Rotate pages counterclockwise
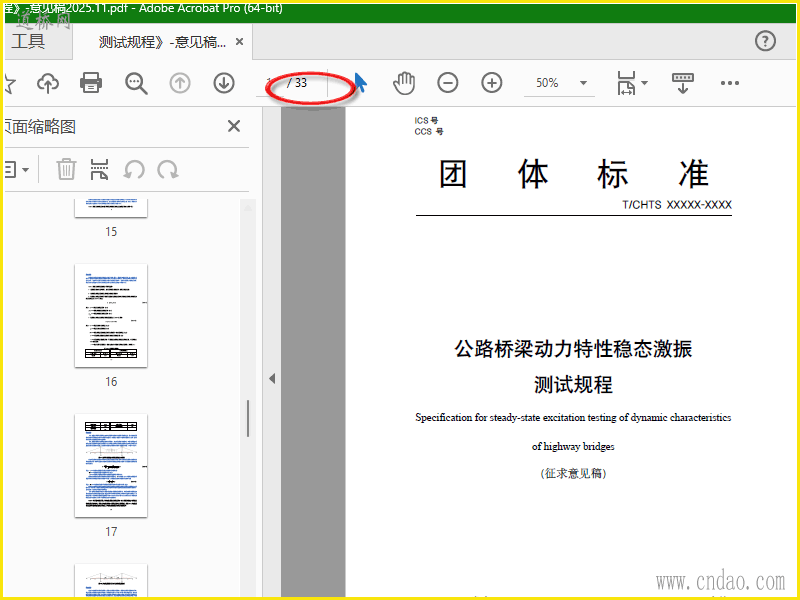800x600 pixels. pyautogui.click(x=134, y=169)
